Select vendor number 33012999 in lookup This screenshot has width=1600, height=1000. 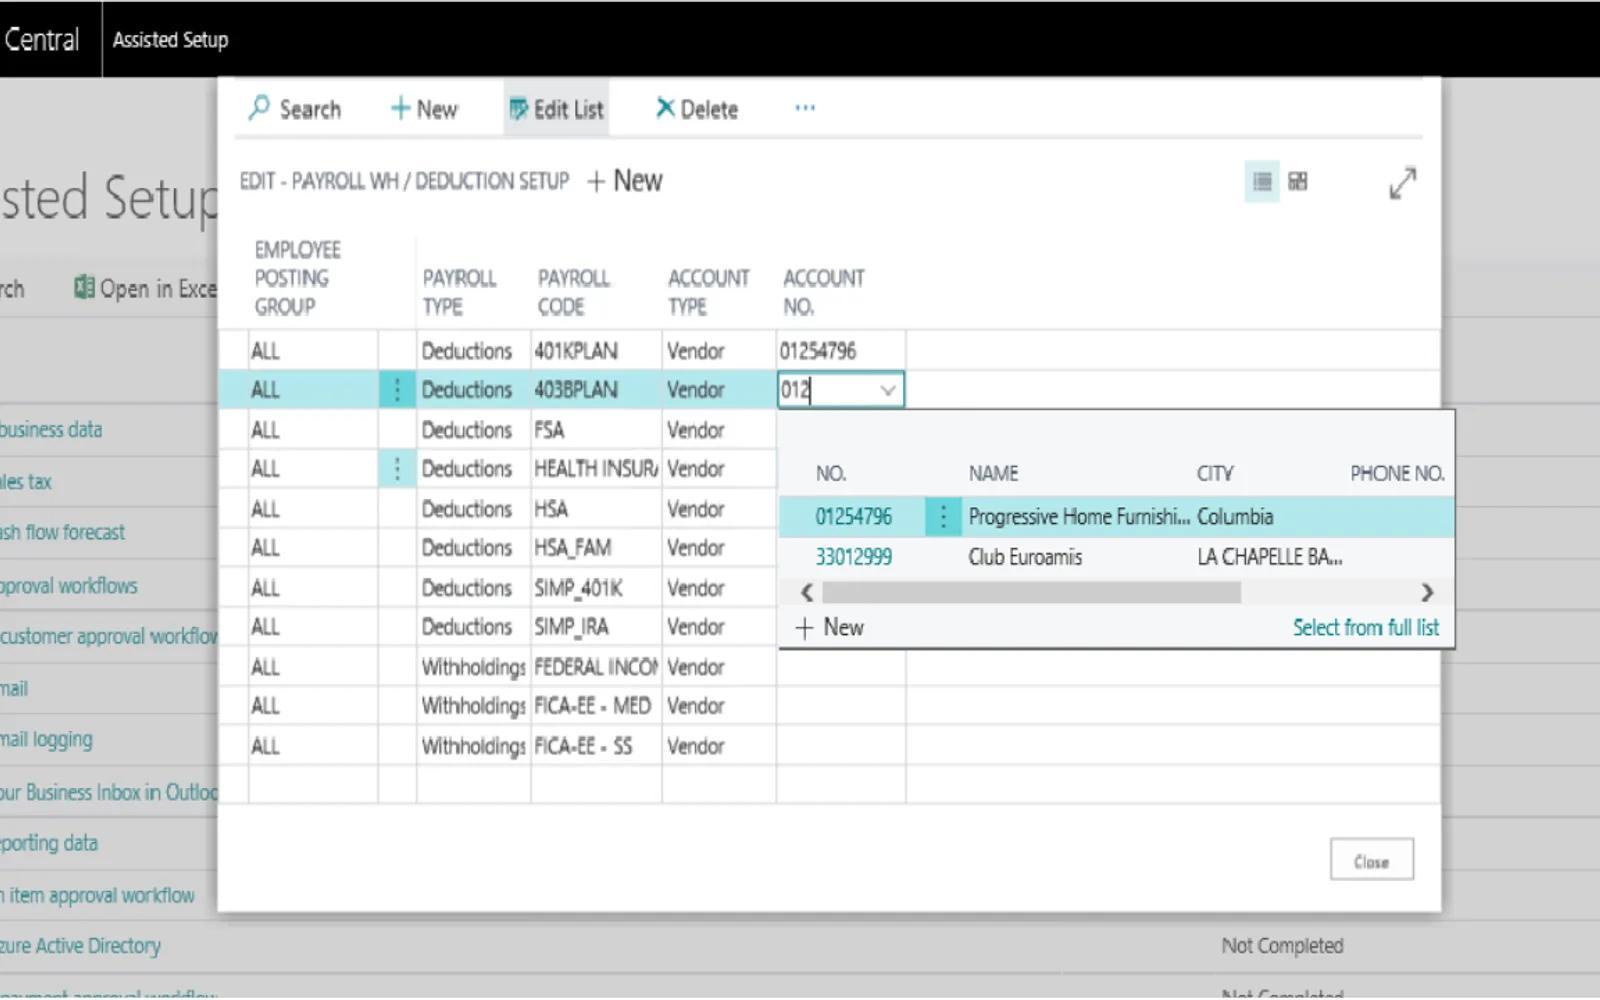(853, 557)
